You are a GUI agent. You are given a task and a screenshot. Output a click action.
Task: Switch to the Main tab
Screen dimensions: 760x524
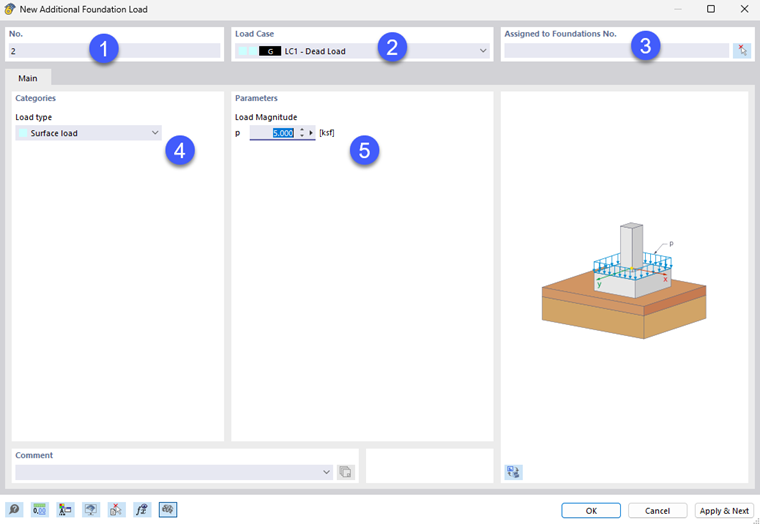click(x=28, y=78)
